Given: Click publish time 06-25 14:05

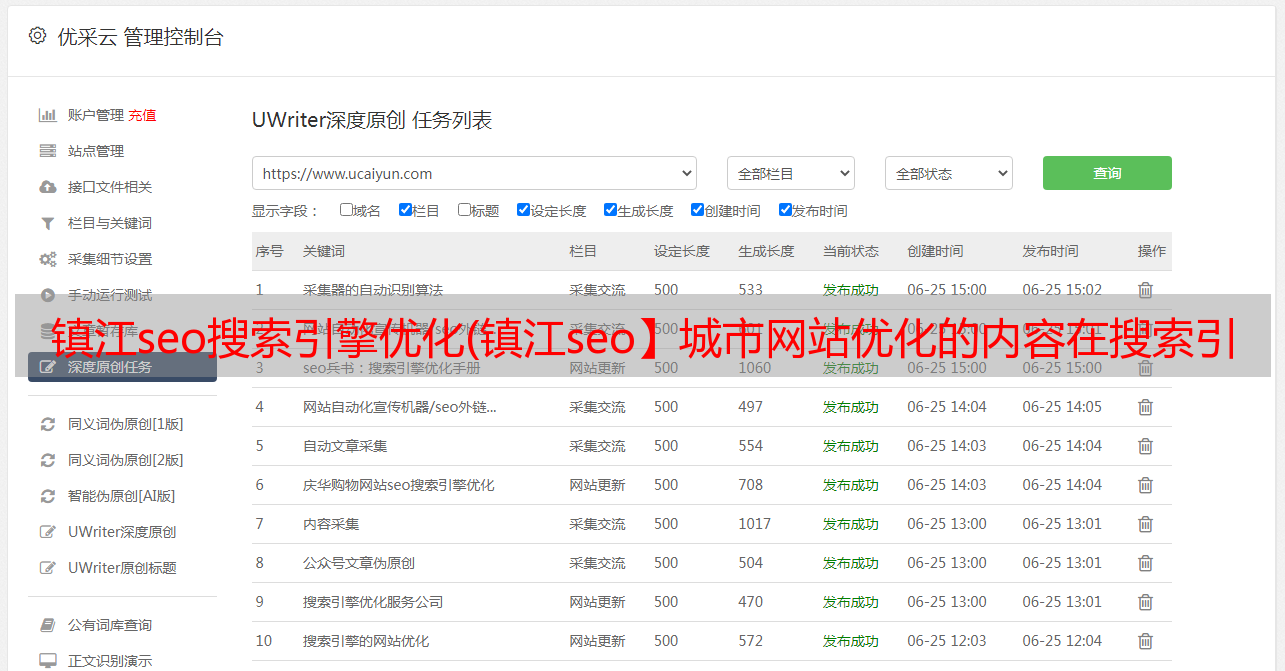Looking at the screenshot, I should click(x=1062, y=407).
